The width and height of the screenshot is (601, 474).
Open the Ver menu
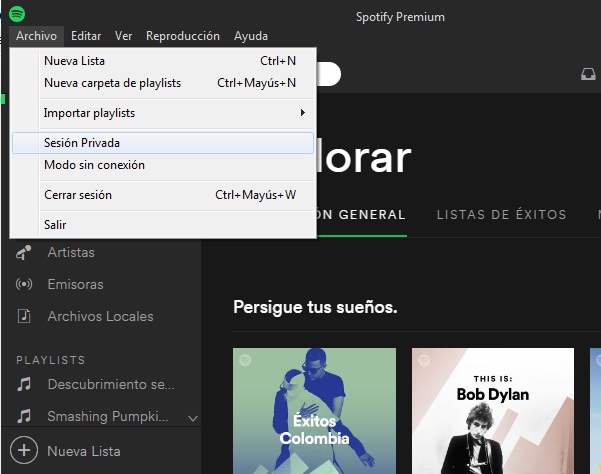[x=123, y=36]
